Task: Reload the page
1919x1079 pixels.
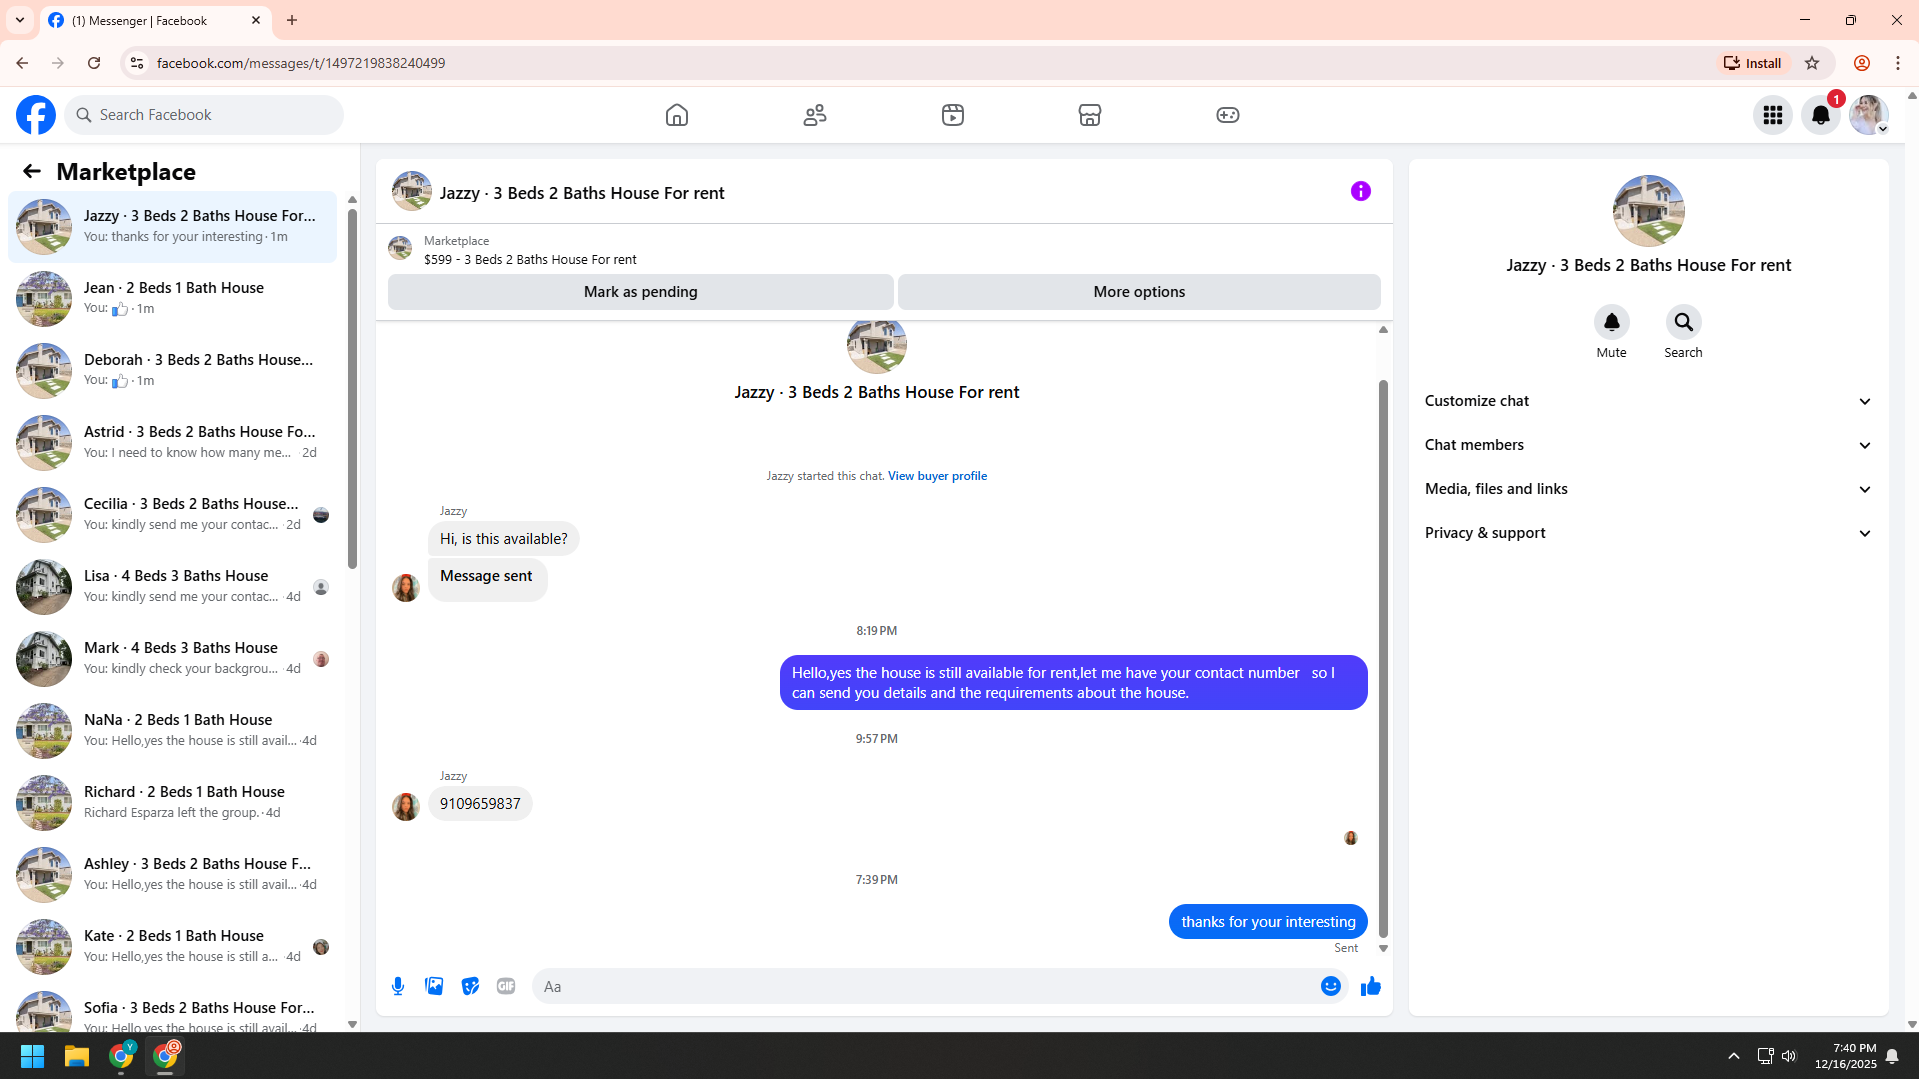Action: tap(94, 63)
